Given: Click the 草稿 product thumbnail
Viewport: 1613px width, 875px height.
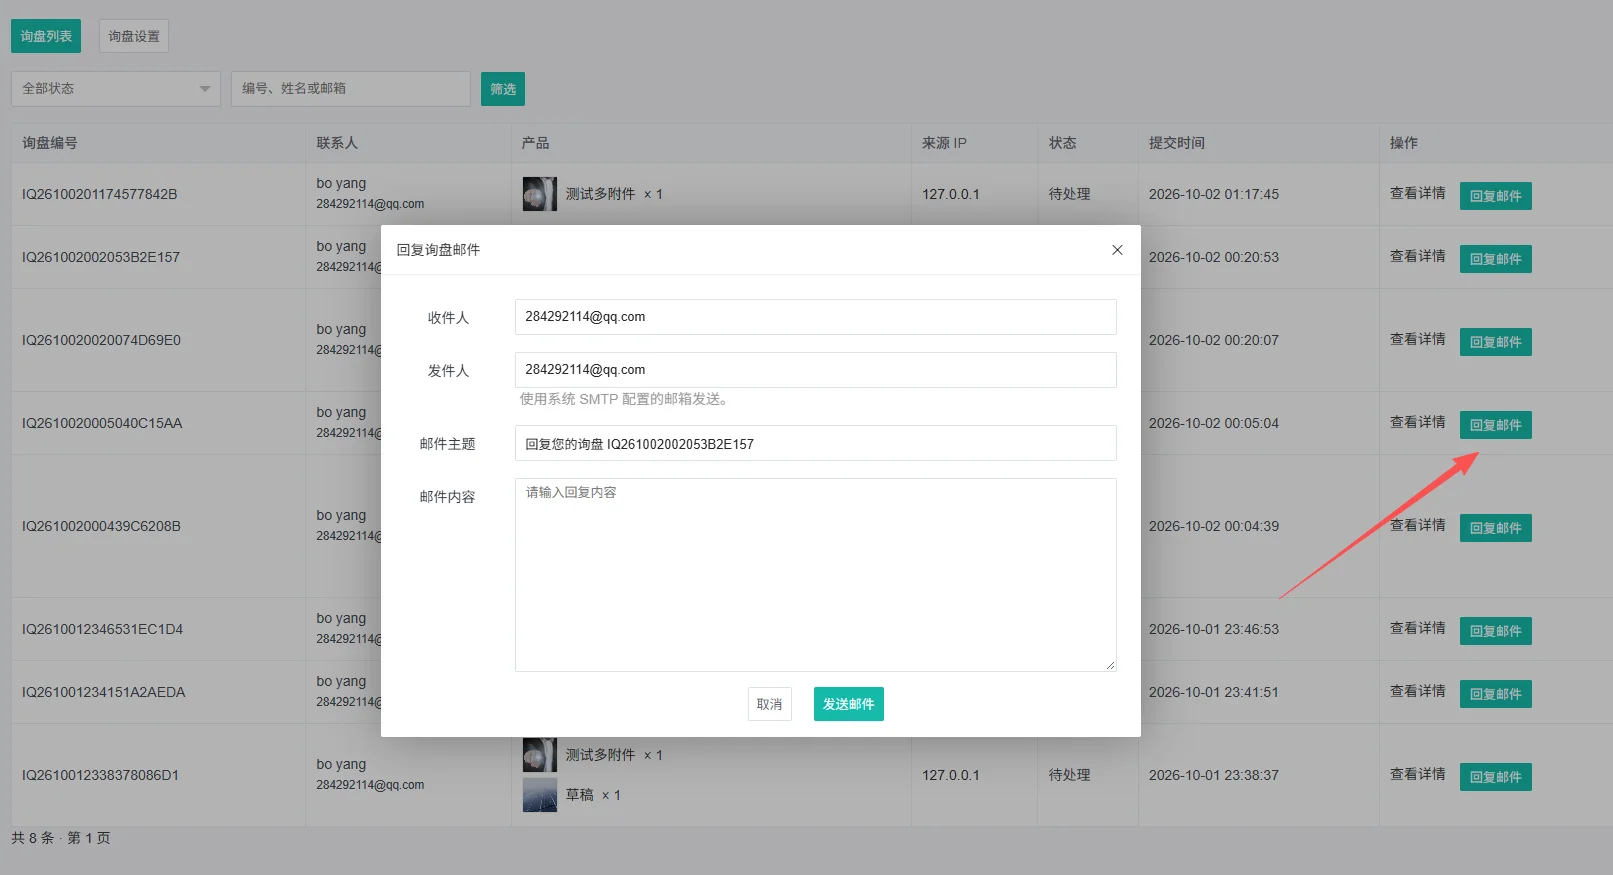Looking at the screenshot, I should pyautogui.click(x=540, y=795).
